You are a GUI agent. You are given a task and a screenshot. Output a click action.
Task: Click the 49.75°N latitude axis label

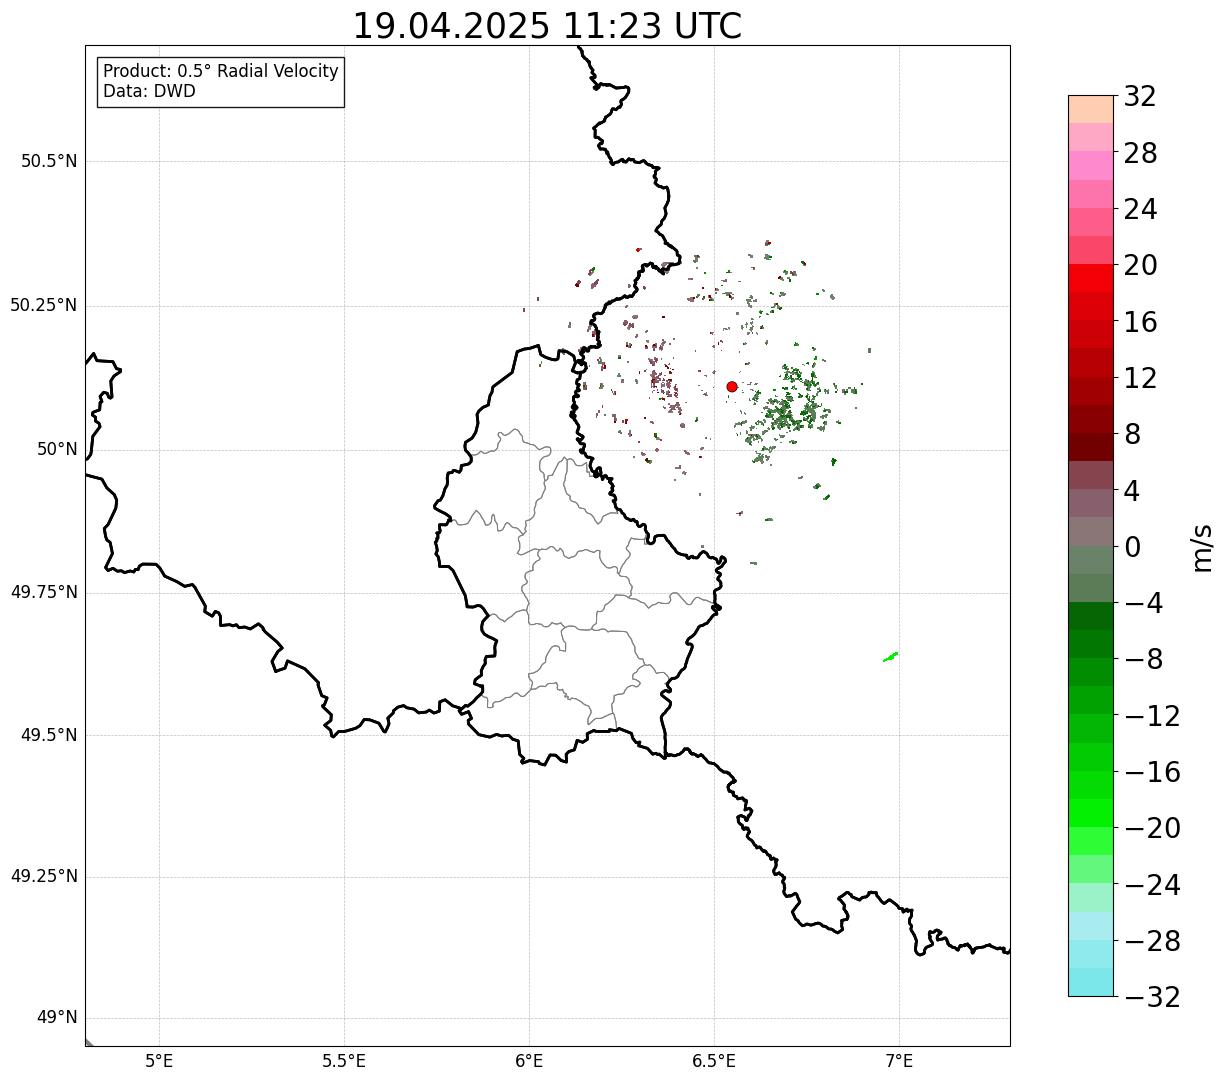point(44,592)
